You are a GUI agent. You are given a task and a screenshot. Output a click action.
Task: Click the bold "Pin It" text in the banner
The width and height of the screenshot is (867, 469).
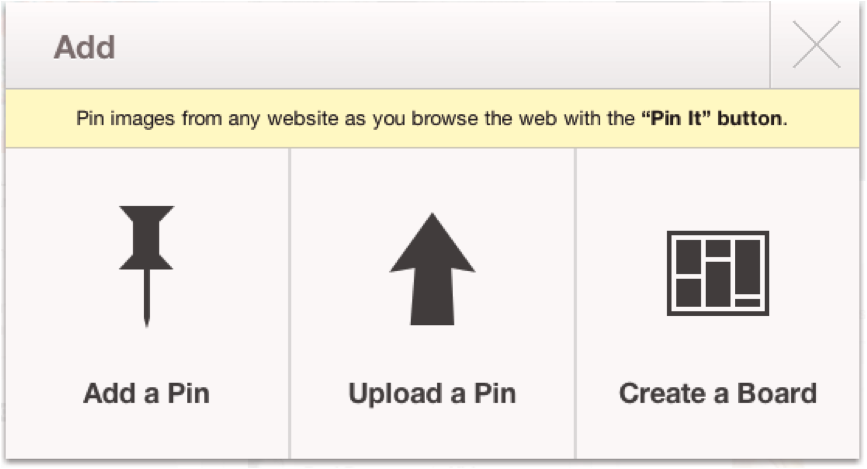(x=676, y=118)
